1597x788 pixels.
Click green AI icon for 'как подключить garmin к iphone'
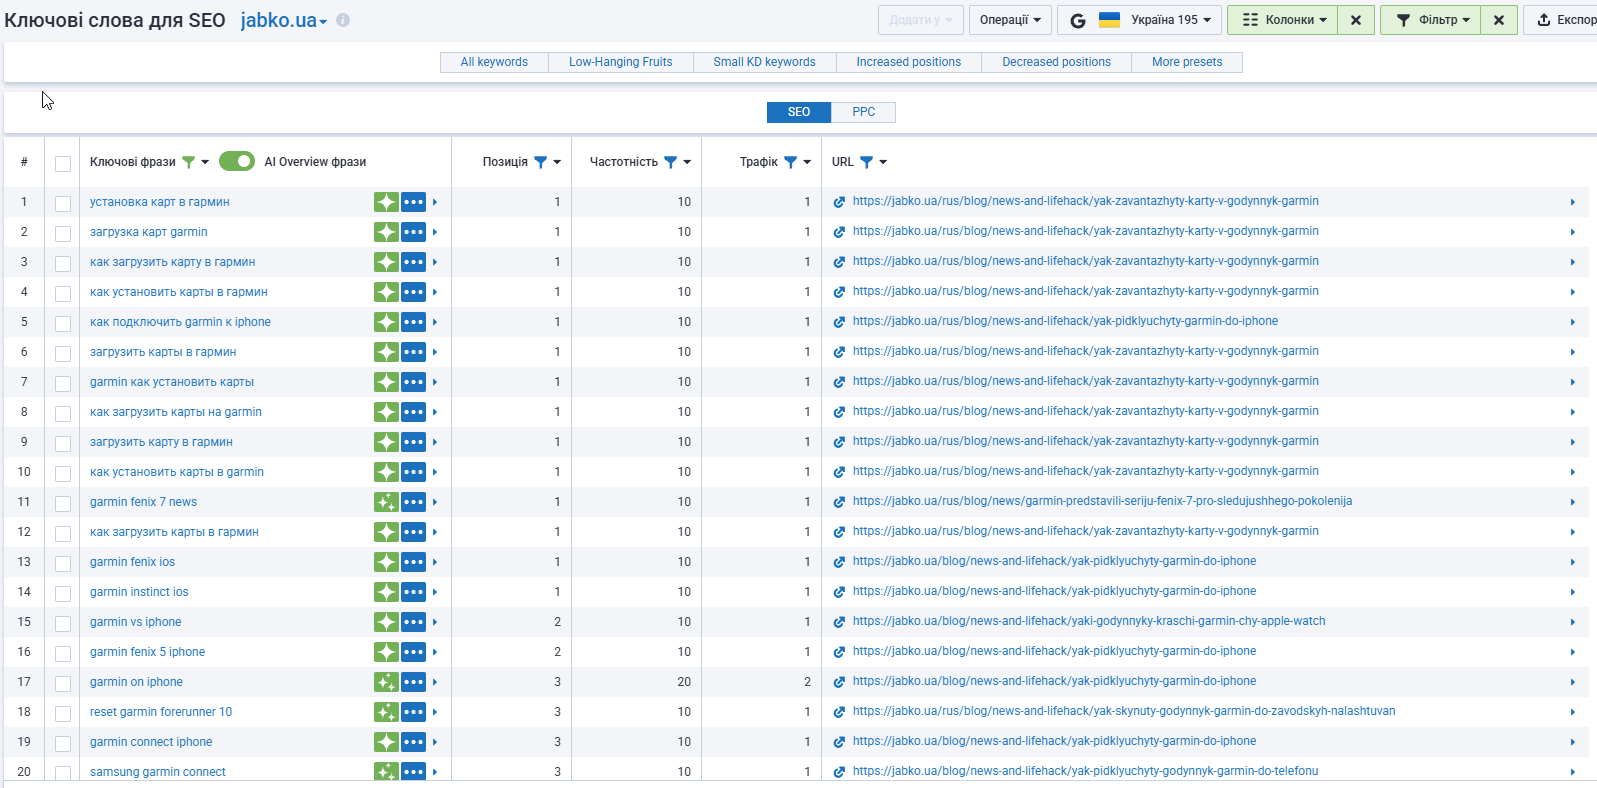coord(386,322)
